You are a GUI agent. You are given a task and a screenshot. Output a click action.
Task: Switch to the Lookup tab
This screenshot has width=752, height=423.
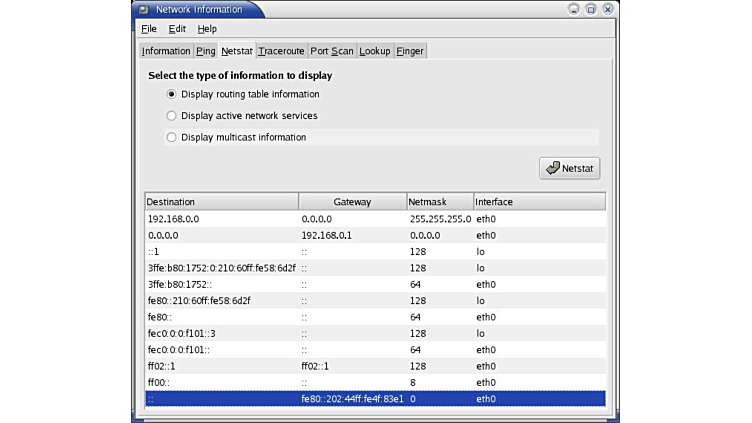pyautogui.click(x=375, y=51)
